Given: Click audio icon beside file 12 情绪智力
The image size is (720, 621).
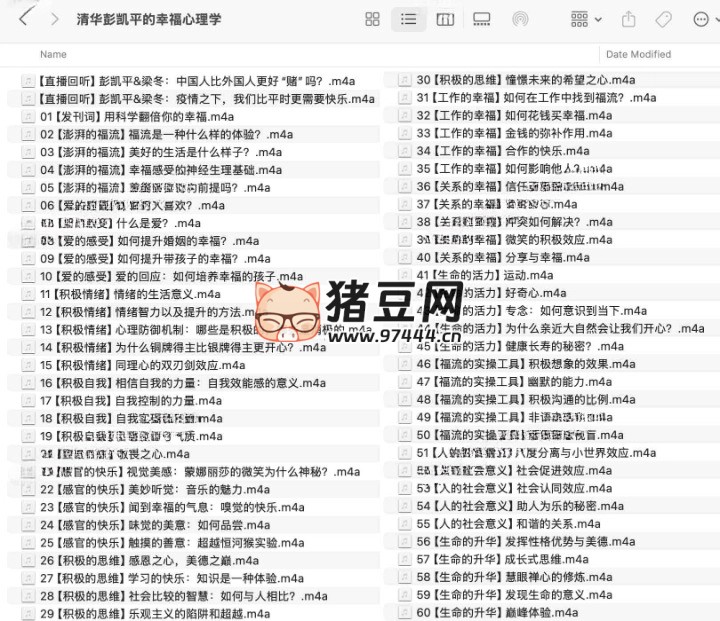Looking at the screenshot, I should pyautogui.click(x=28, y=312).
